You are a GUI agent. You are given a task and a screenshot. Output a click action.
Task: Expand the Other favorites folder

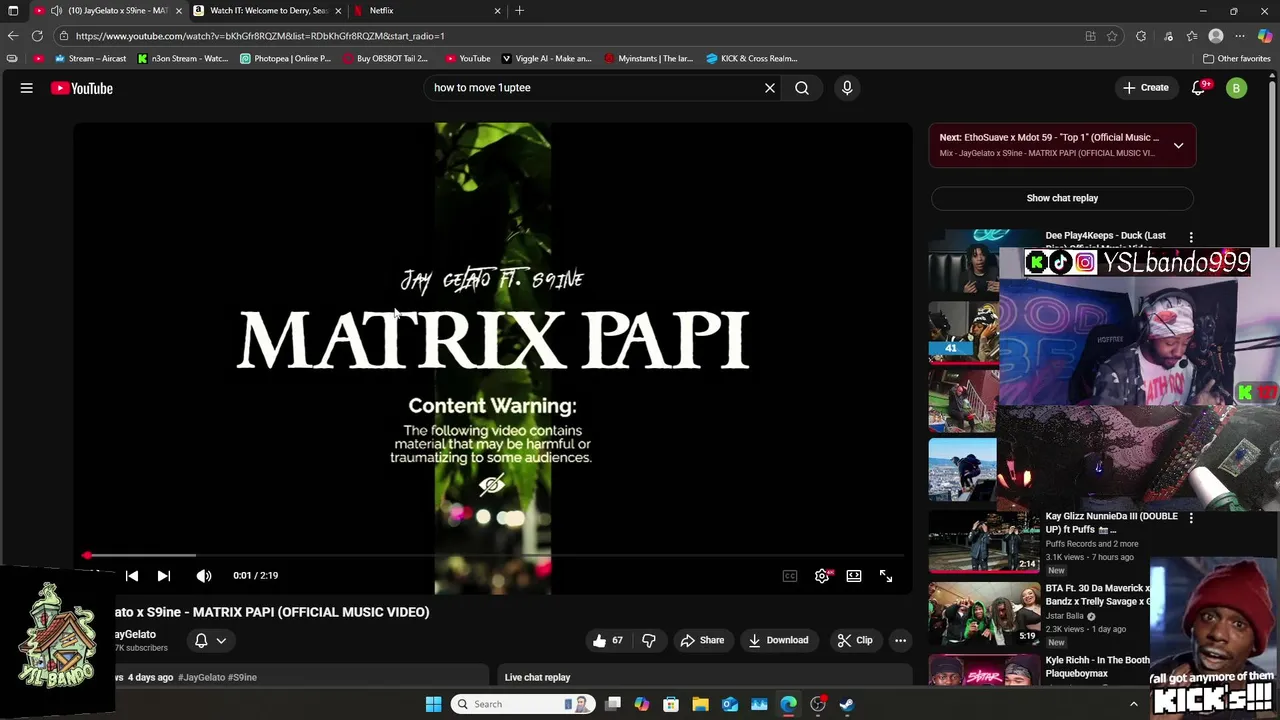click(x=1237, y=58)
